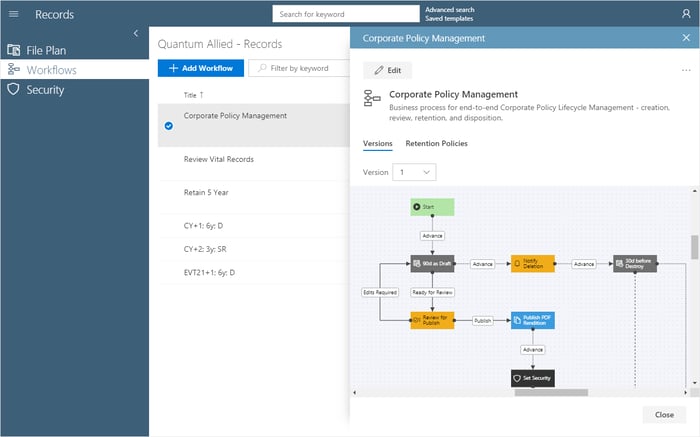Click the File Plan icon

(13, 50)
